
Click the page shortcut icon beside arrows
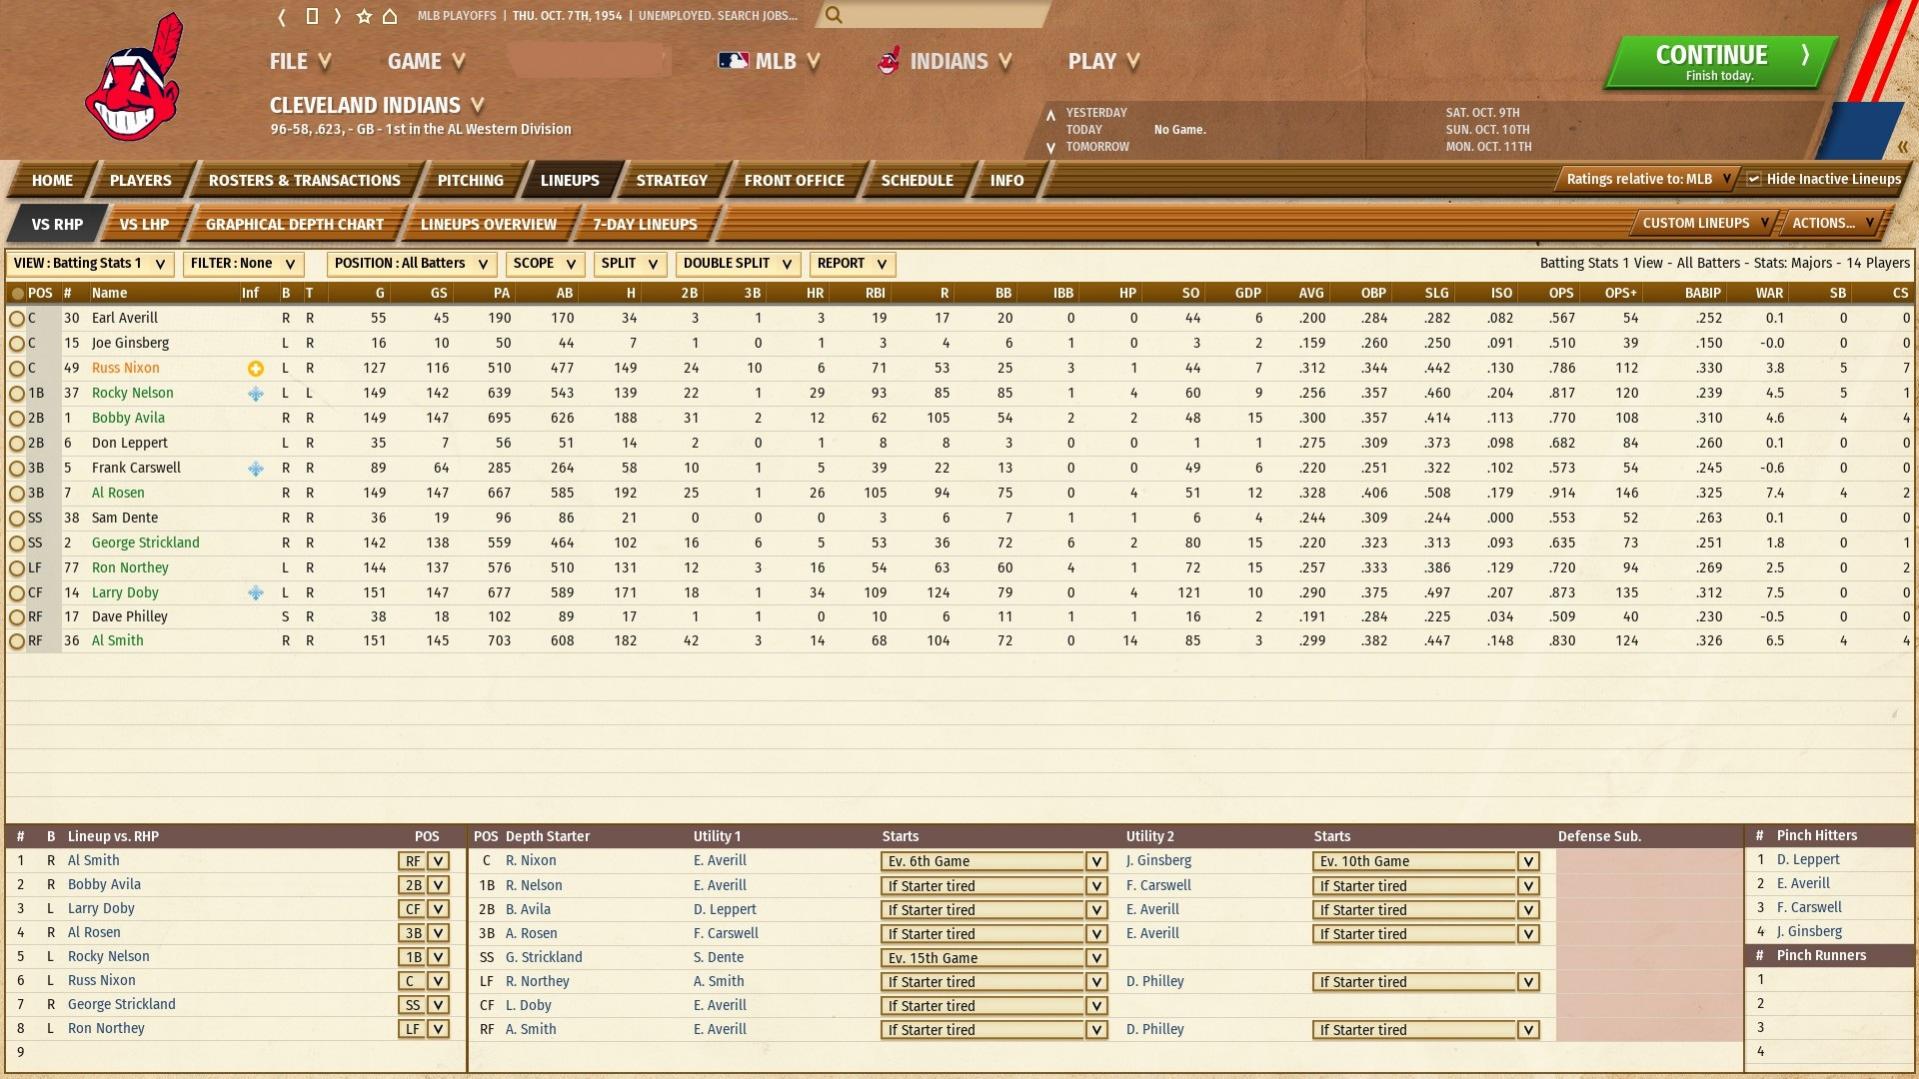[312, 16]
